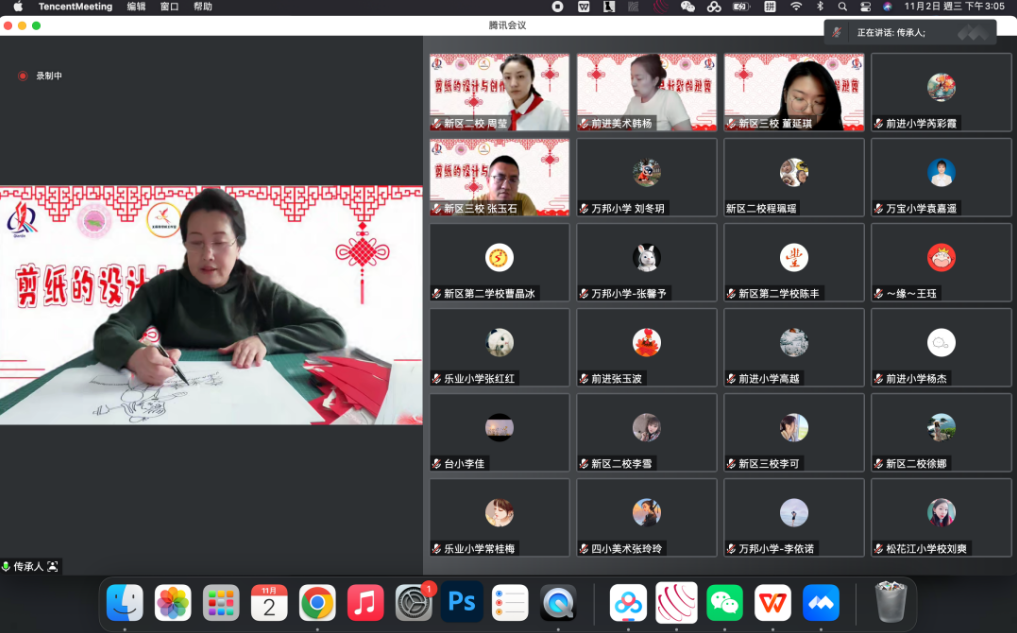
Task: Open the 编辑 menu
Action: (x=136, y=7)
